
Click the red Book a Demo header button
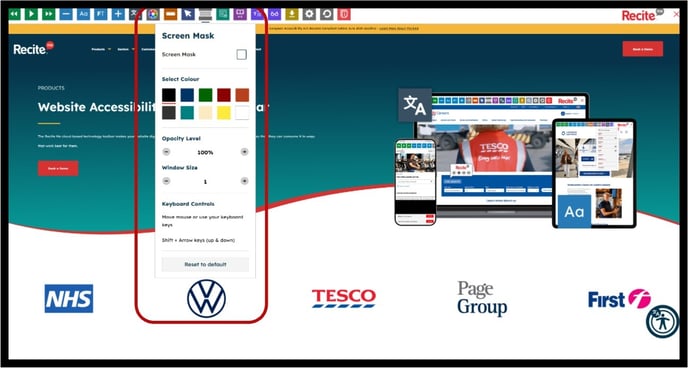[x=642, y=49]
